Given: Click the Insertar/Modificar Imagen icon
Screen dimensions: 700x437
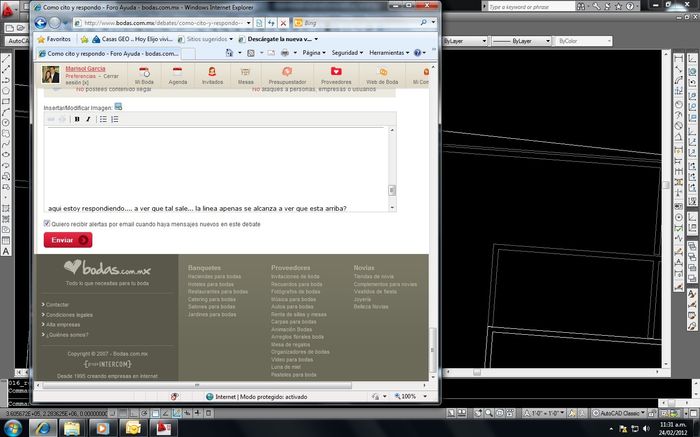Looking at the screenshot, I should click(x=118, y=106).
